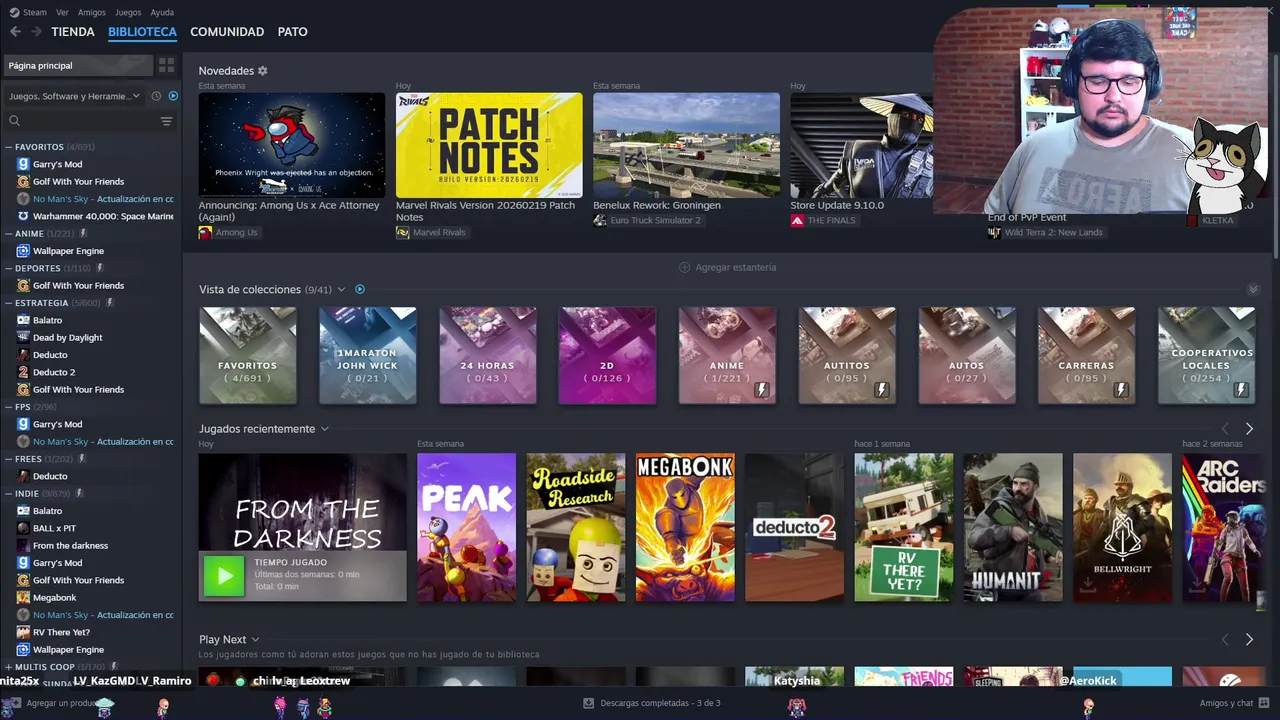Open the BIBLIOTECA tab

142,32
